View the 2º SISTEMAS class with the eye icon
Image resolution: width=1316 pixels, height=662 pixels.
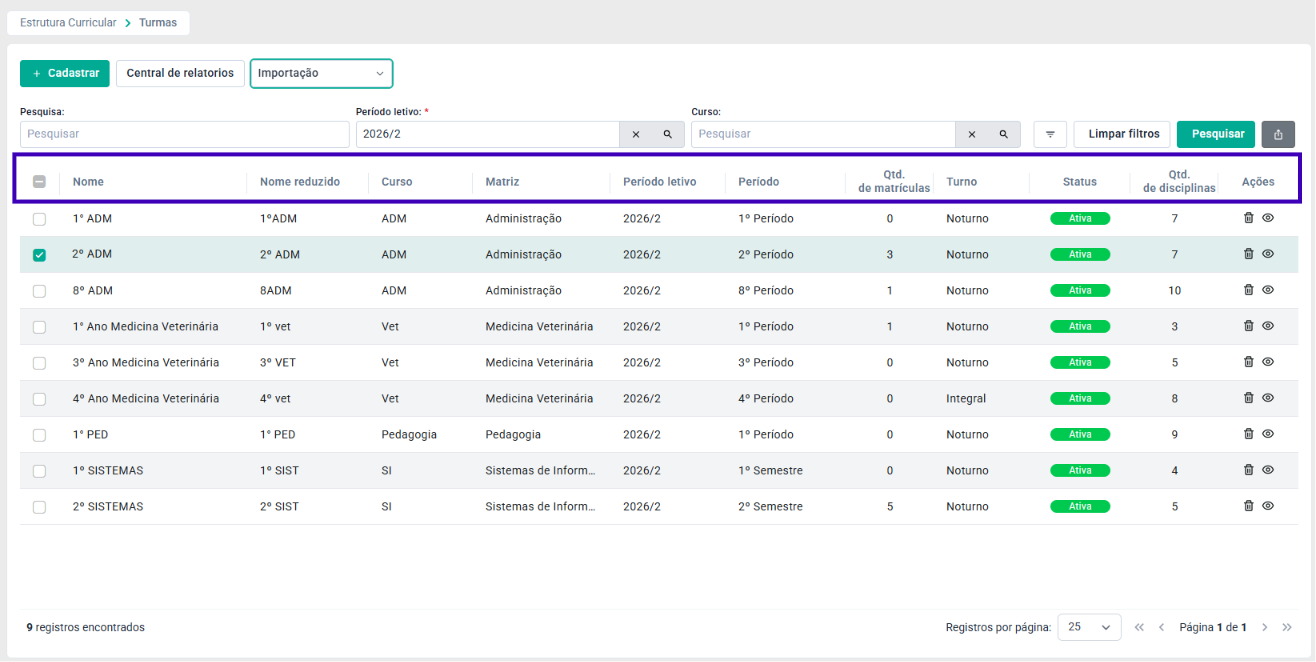[1268, 506]
